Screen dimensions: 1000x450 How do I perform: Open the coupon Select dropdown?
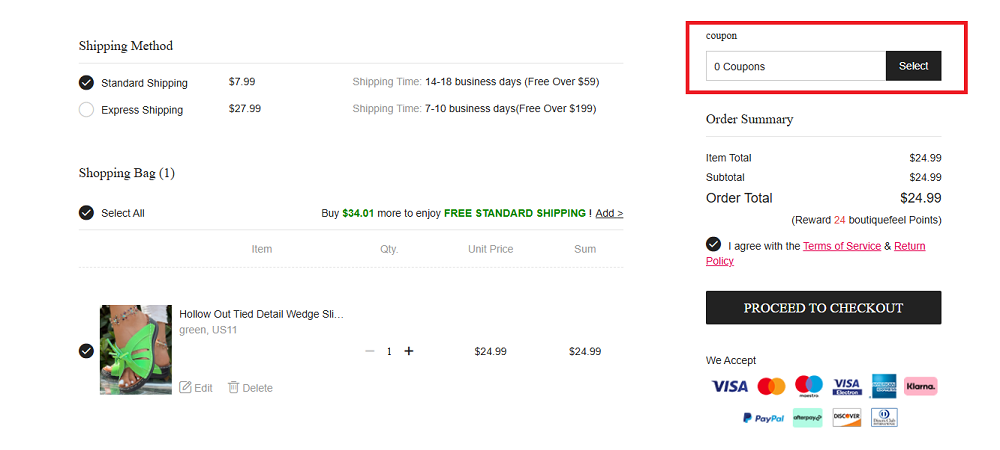(913, 66)
